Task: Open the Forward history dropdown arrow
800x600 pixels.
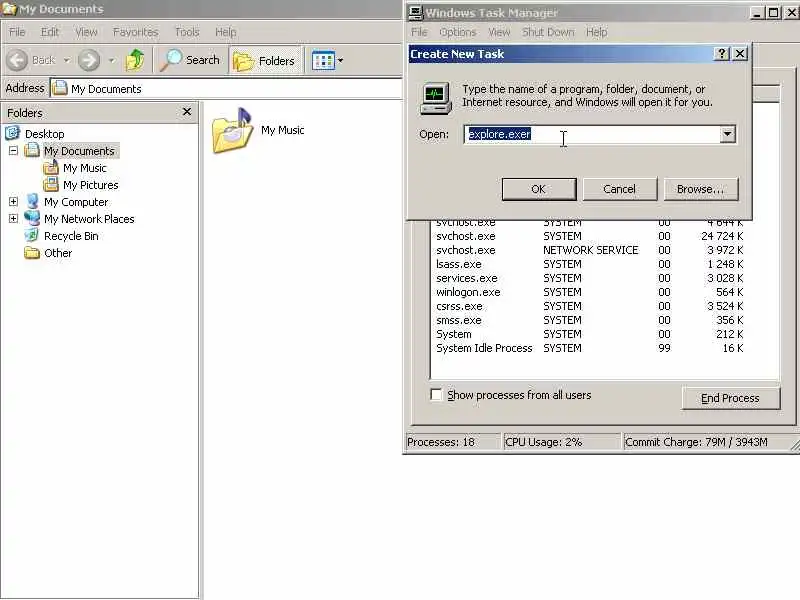Action: pyautogui.click(x=112, y=60)
